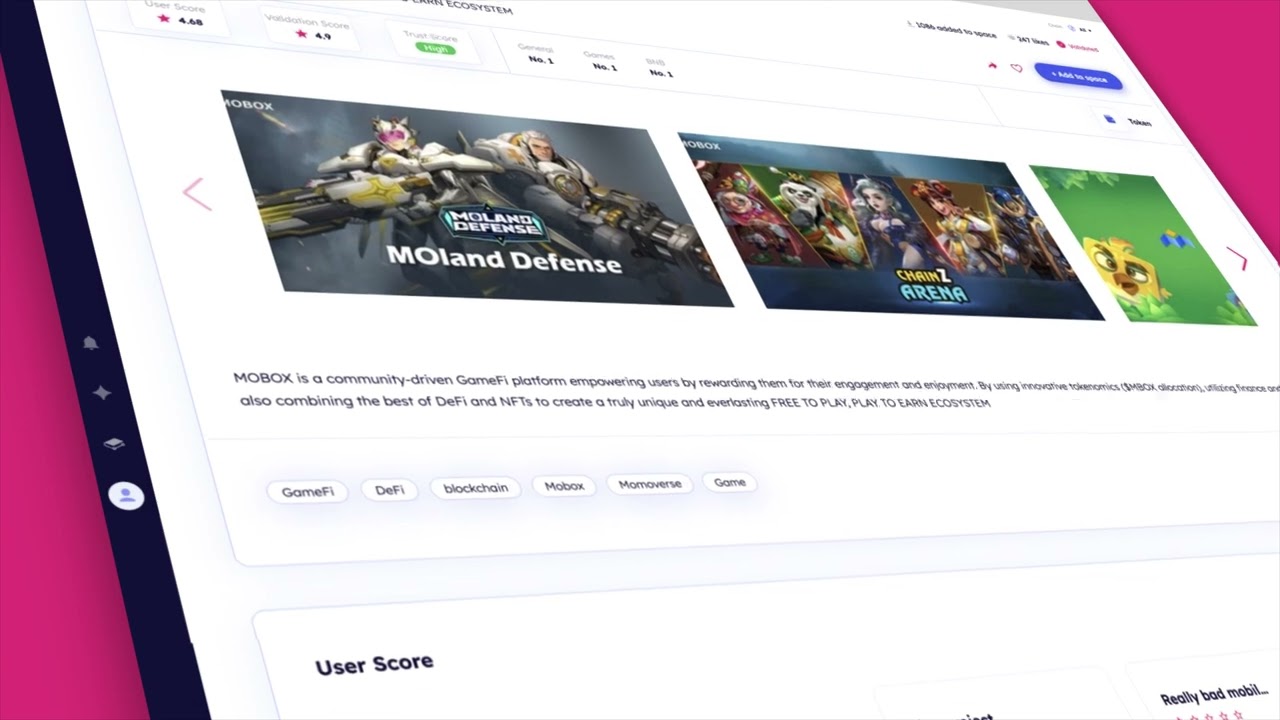Open the green chick game banner
The image size is (1280, 720).
[1142, 246]
